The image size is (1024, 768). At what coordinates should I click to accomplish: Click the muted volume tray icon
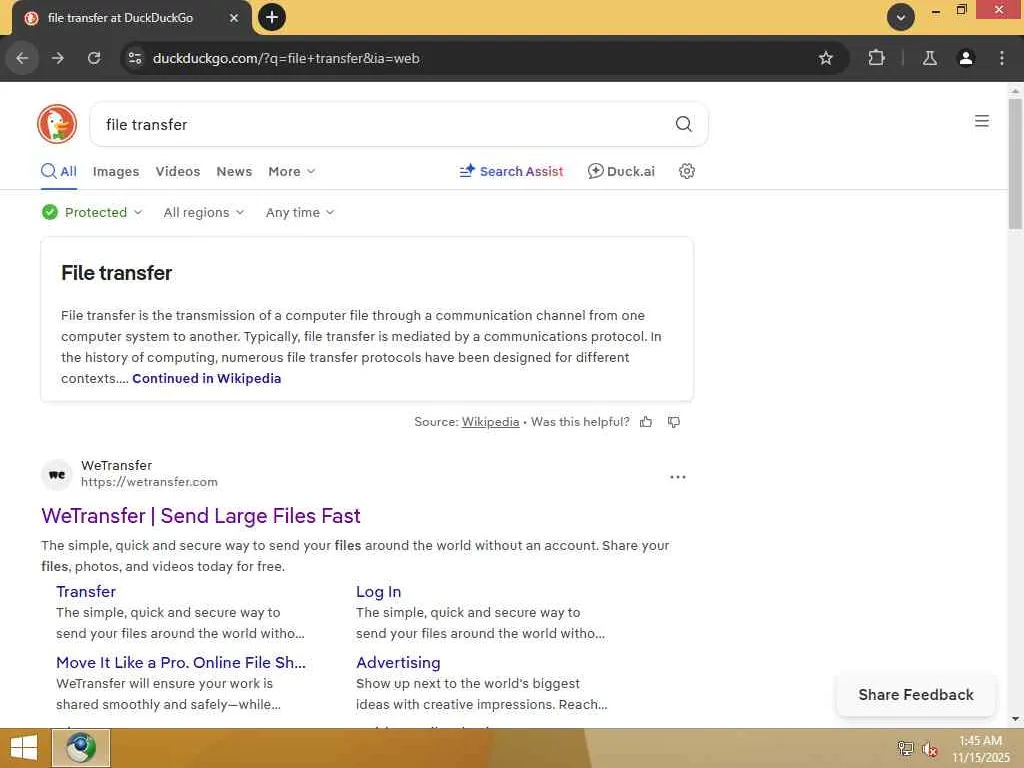pyautogui.click(x=930, y=749)
